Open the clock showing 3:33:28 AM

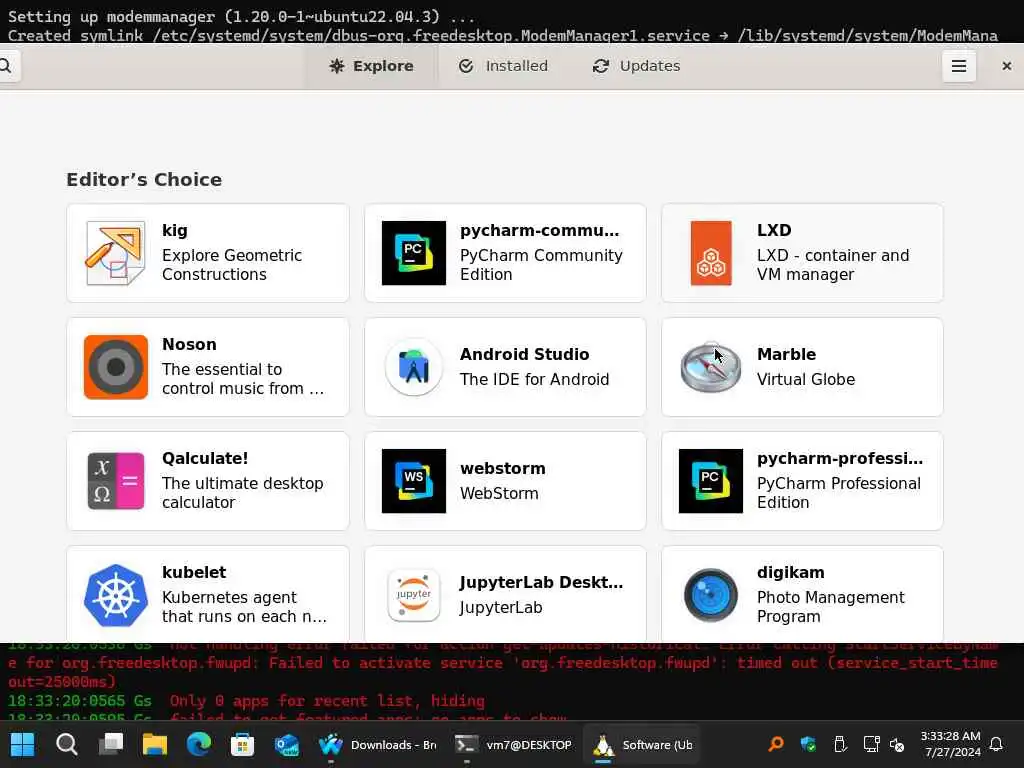point(951,744)
